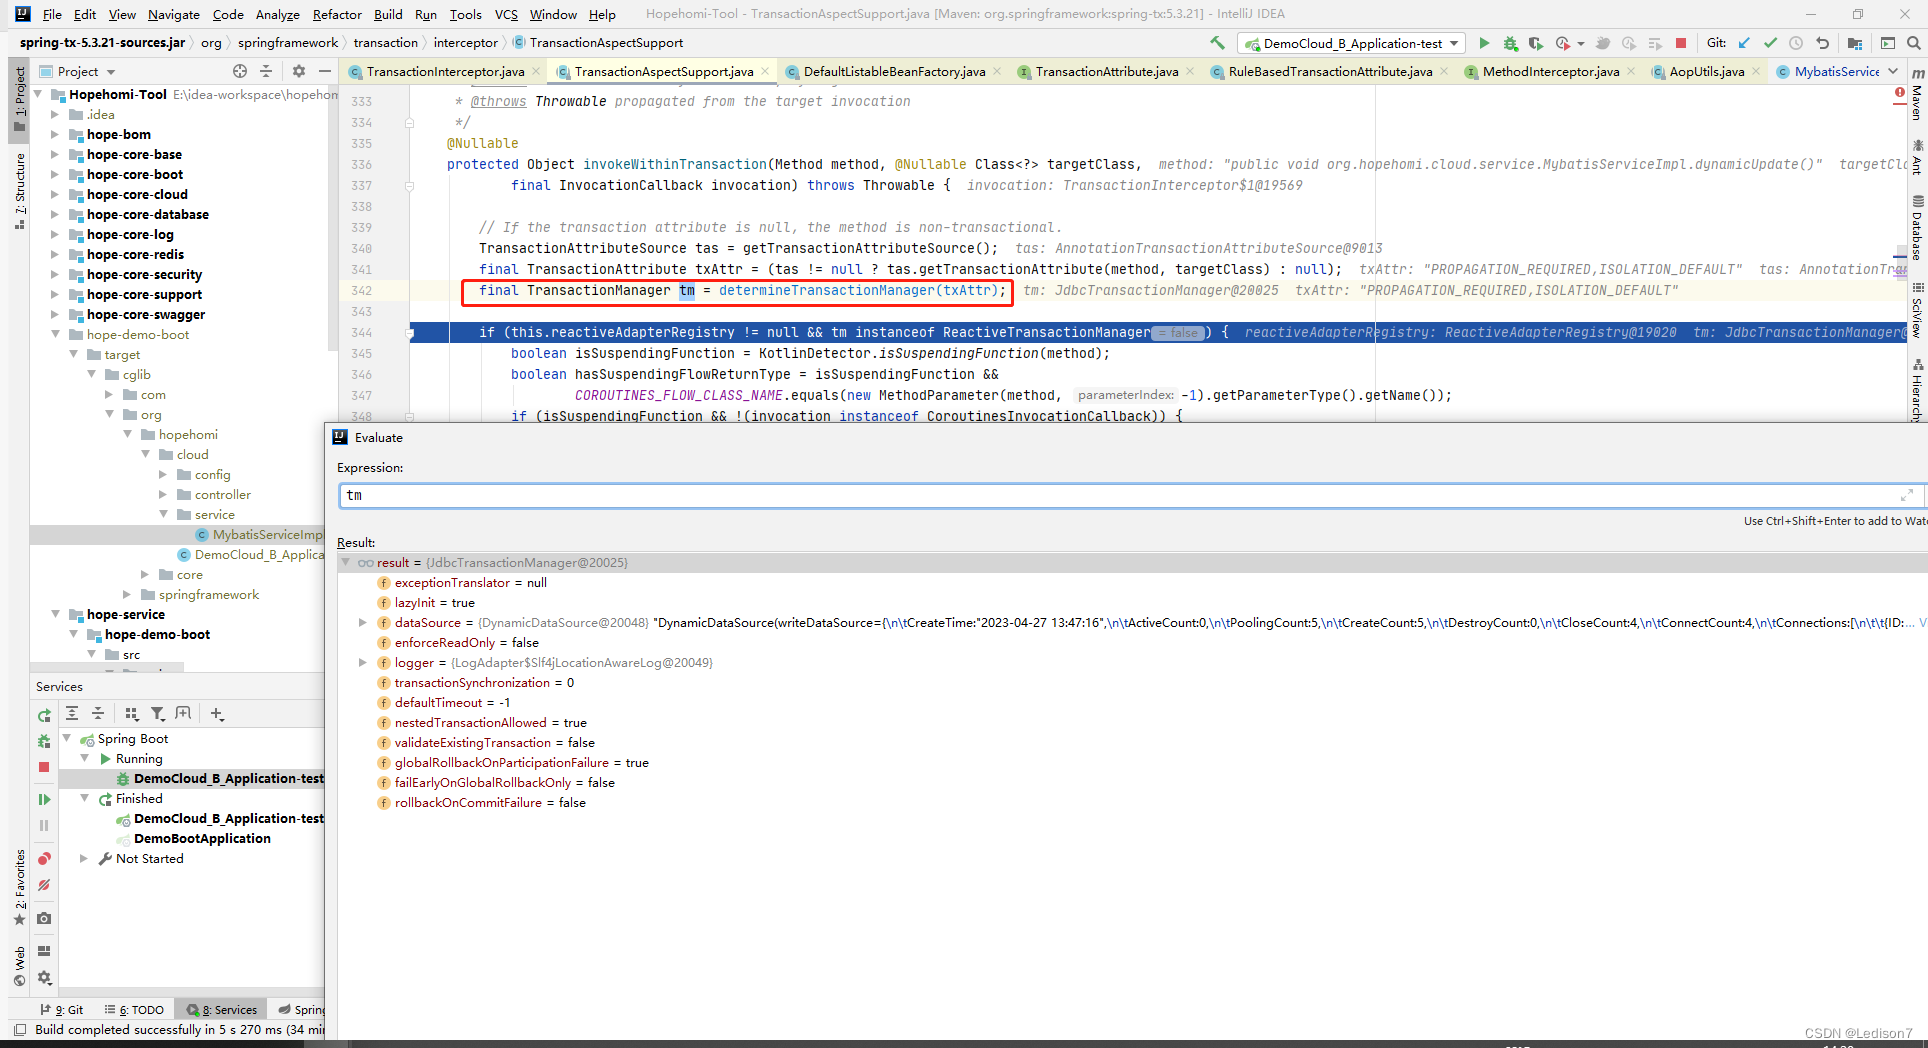Open the Navigate menu
This screenshot has height=1048, width=1928.
tap(174, 14)
